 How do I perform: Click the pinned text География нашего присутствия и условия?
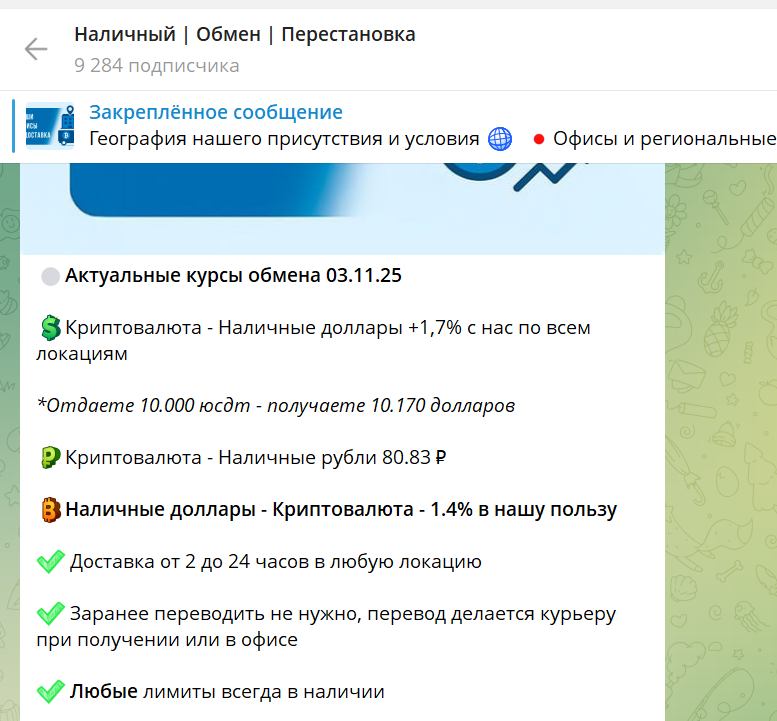(284, 139)
